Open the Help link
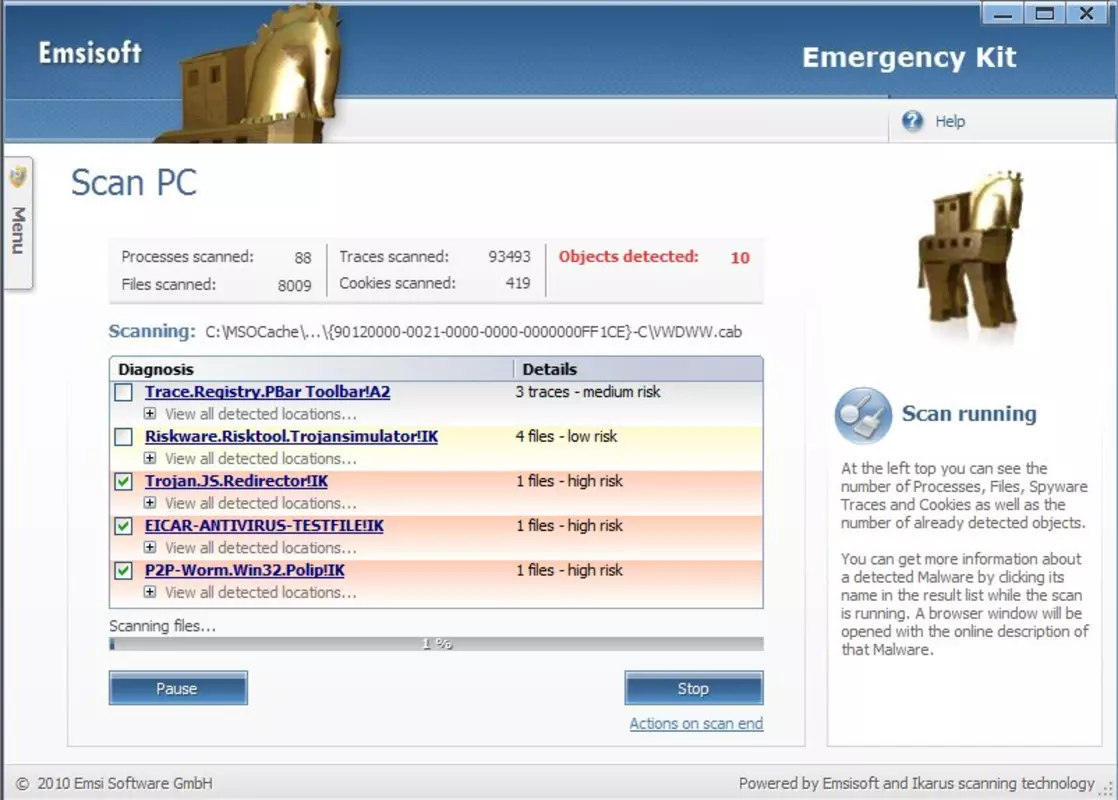The image size is (1118, 800). point(950,121)
